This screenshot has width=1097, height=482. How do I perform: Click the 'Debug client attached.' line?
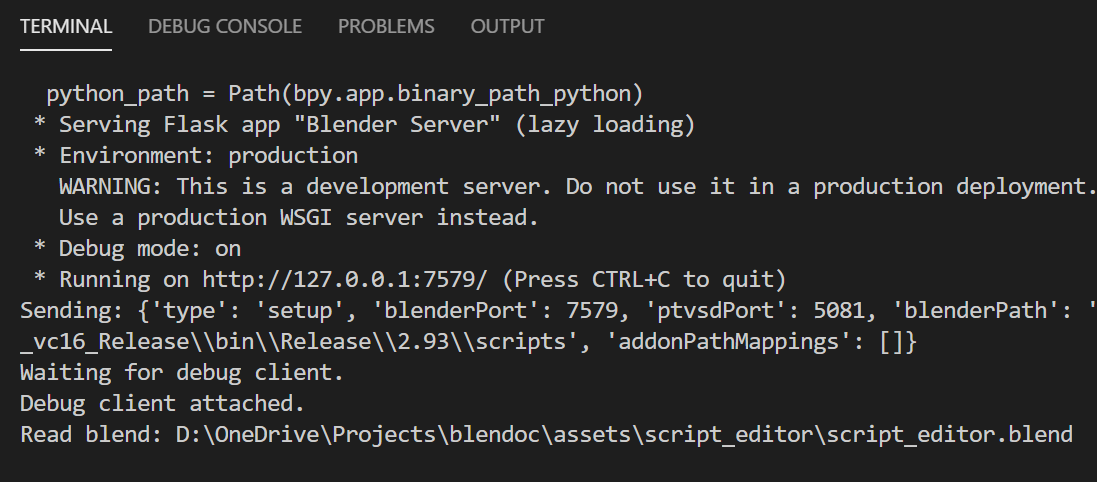(162, 404)
